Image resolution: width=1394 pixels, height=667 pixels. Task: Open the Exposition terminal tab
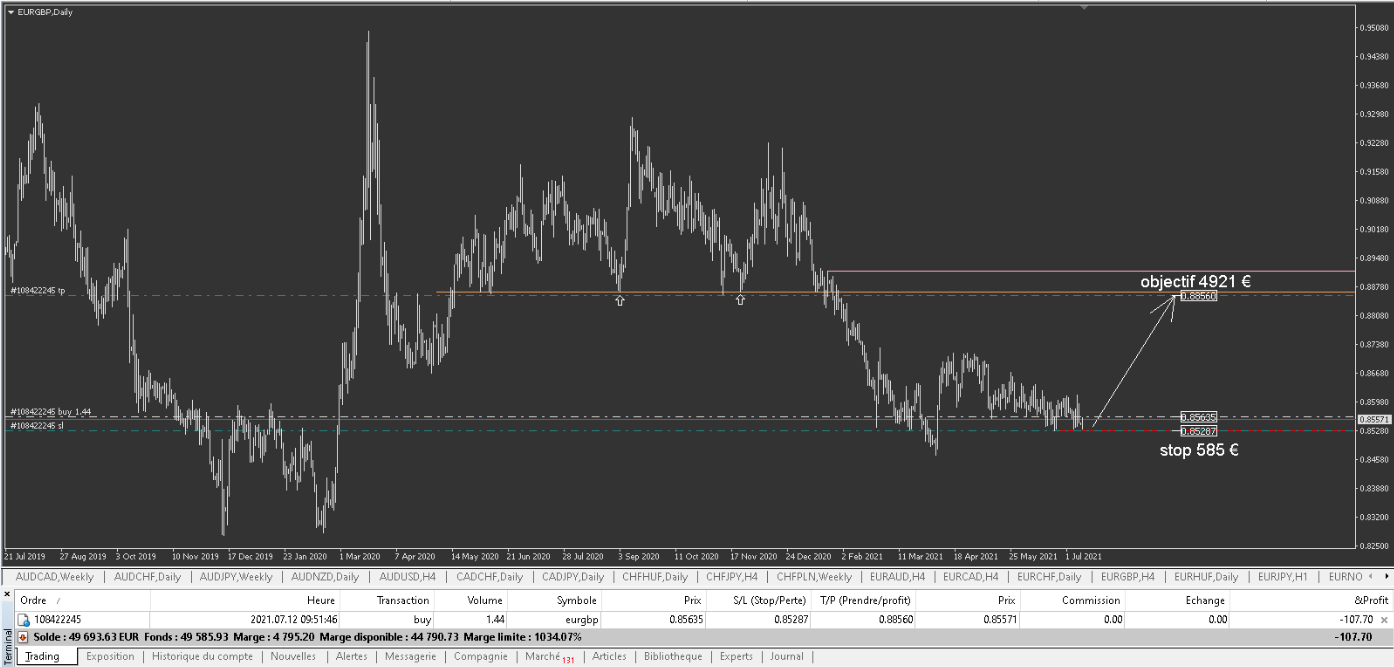coord(110,657)
